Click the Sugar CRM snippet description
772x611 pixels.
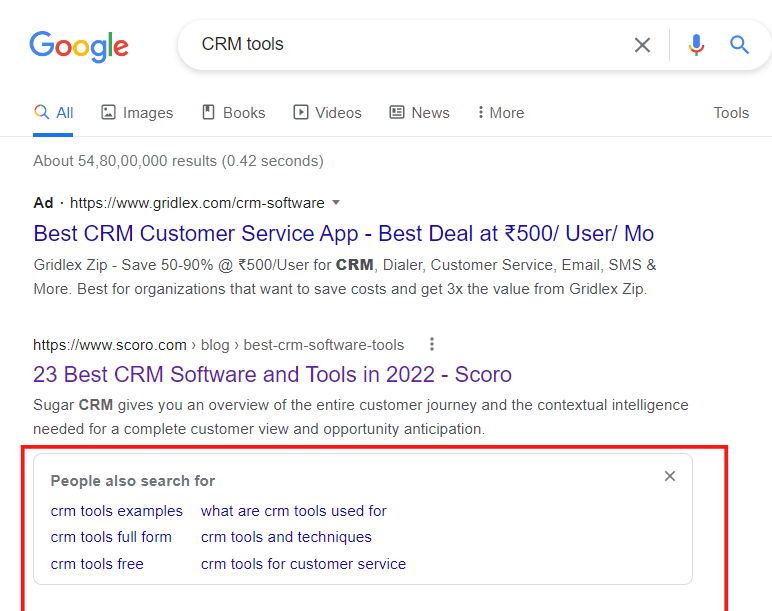tap(361, 417)
